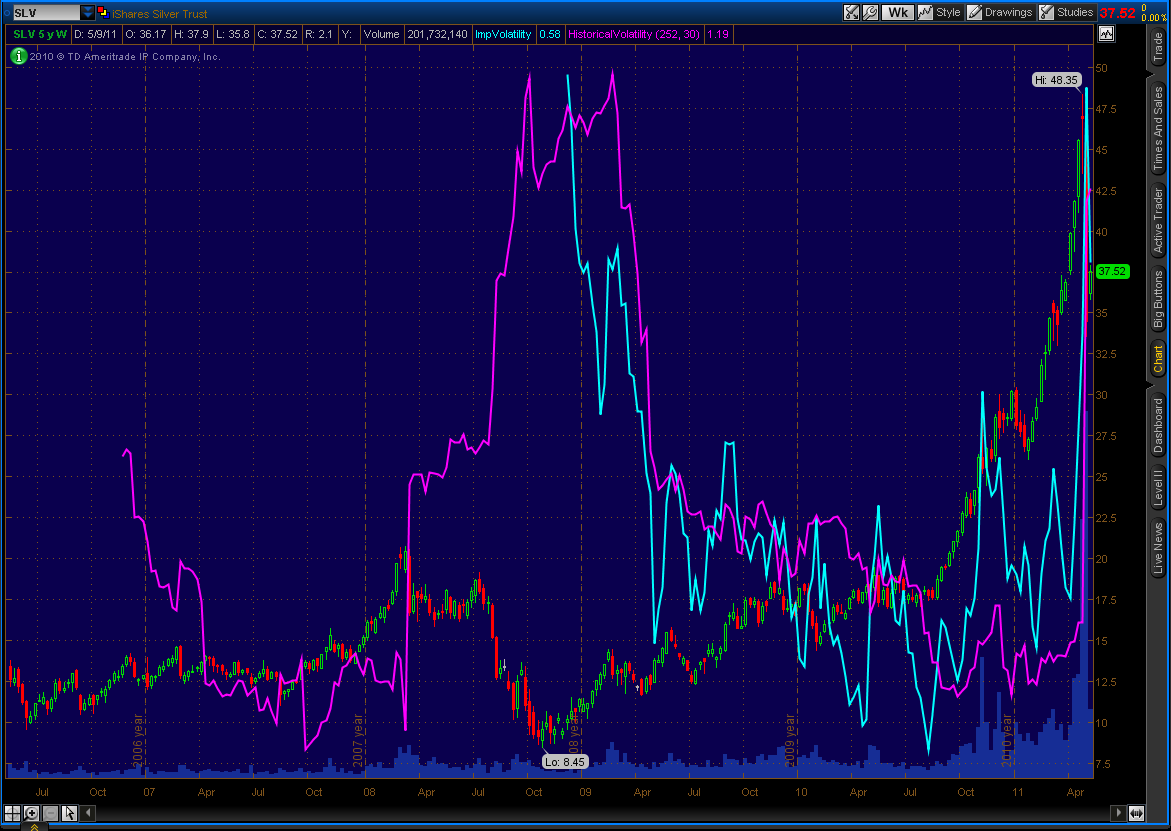
Task: Click the zoom in magnifier icon
Action: tap(31, 813)
